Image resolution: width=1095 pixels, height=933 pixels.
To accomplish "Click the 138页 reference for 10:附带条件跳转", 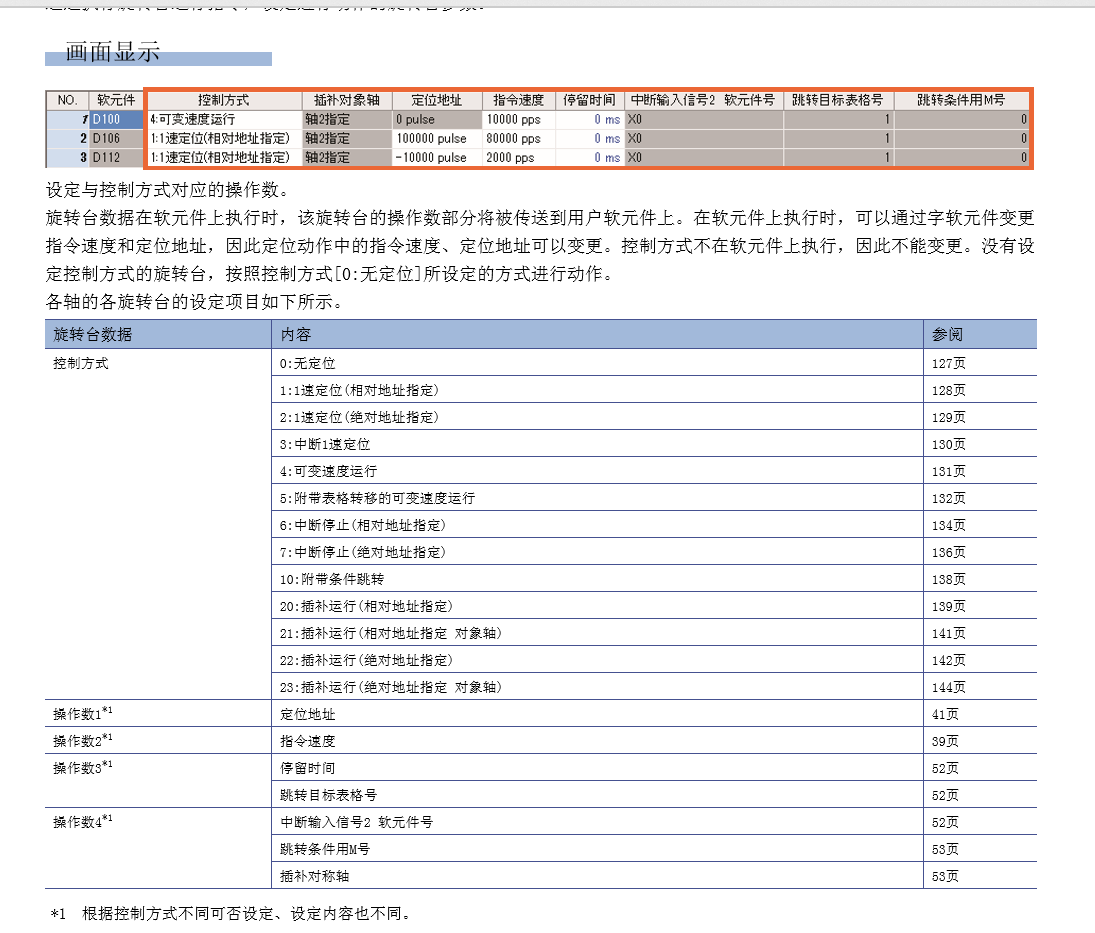I will click(x=949, y=579).
